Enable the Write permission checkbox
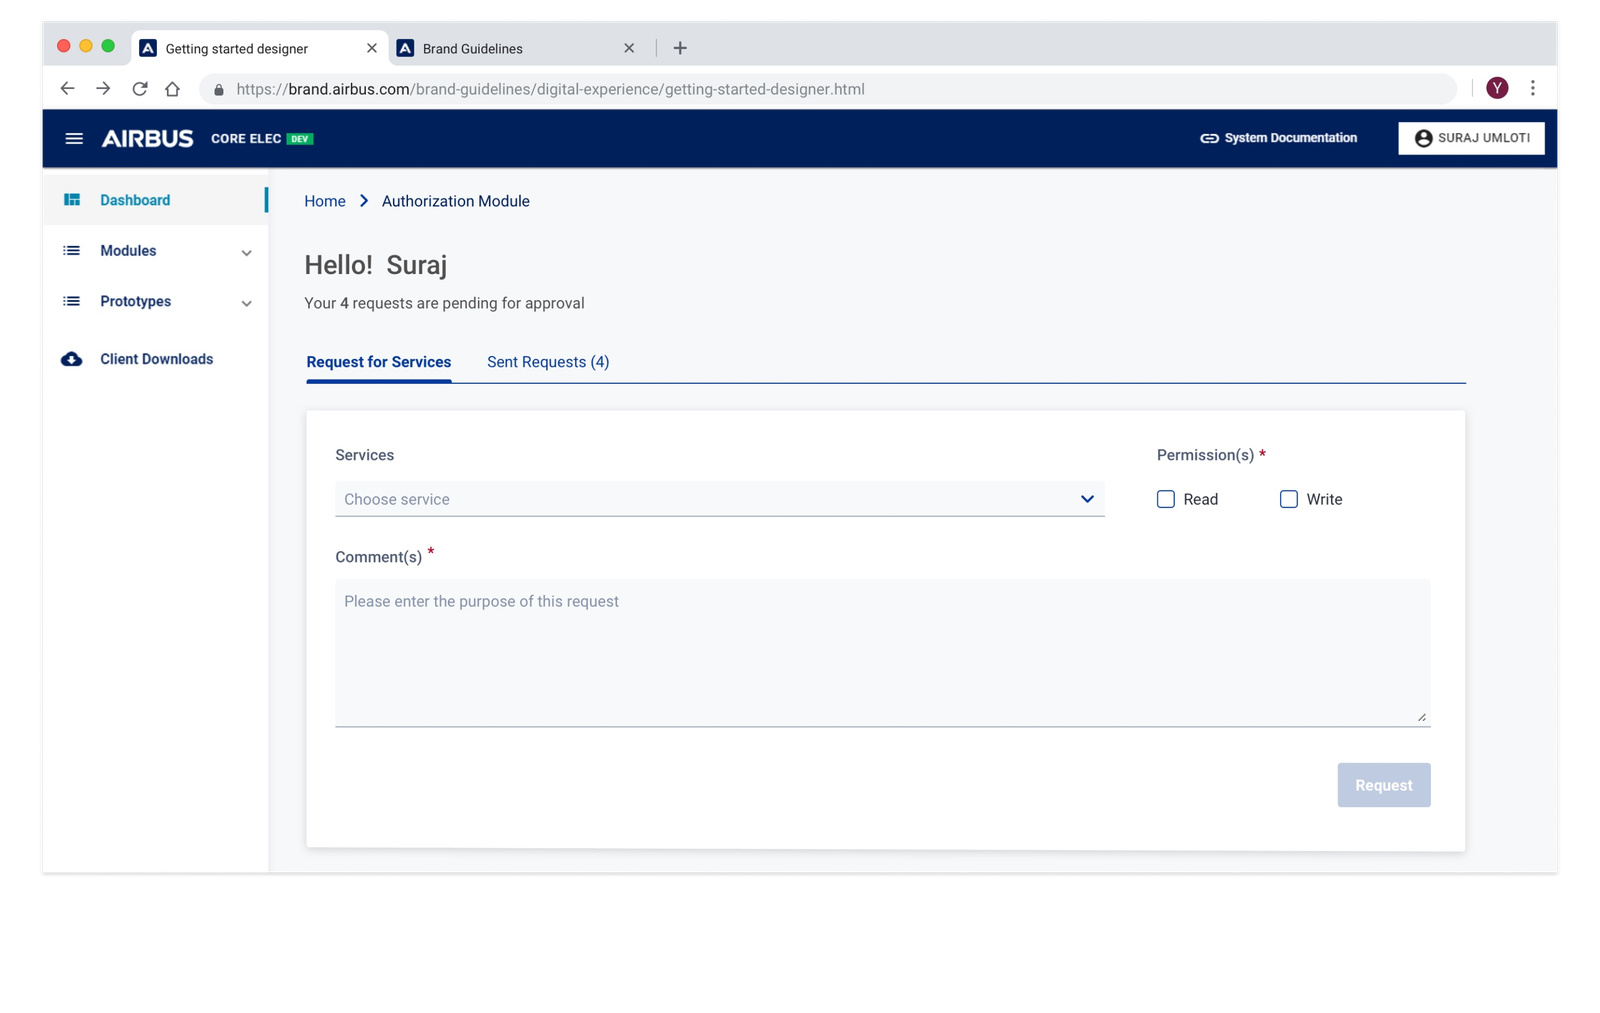This screenshot has width=1600, height=1013. (x=1289, y=499)
